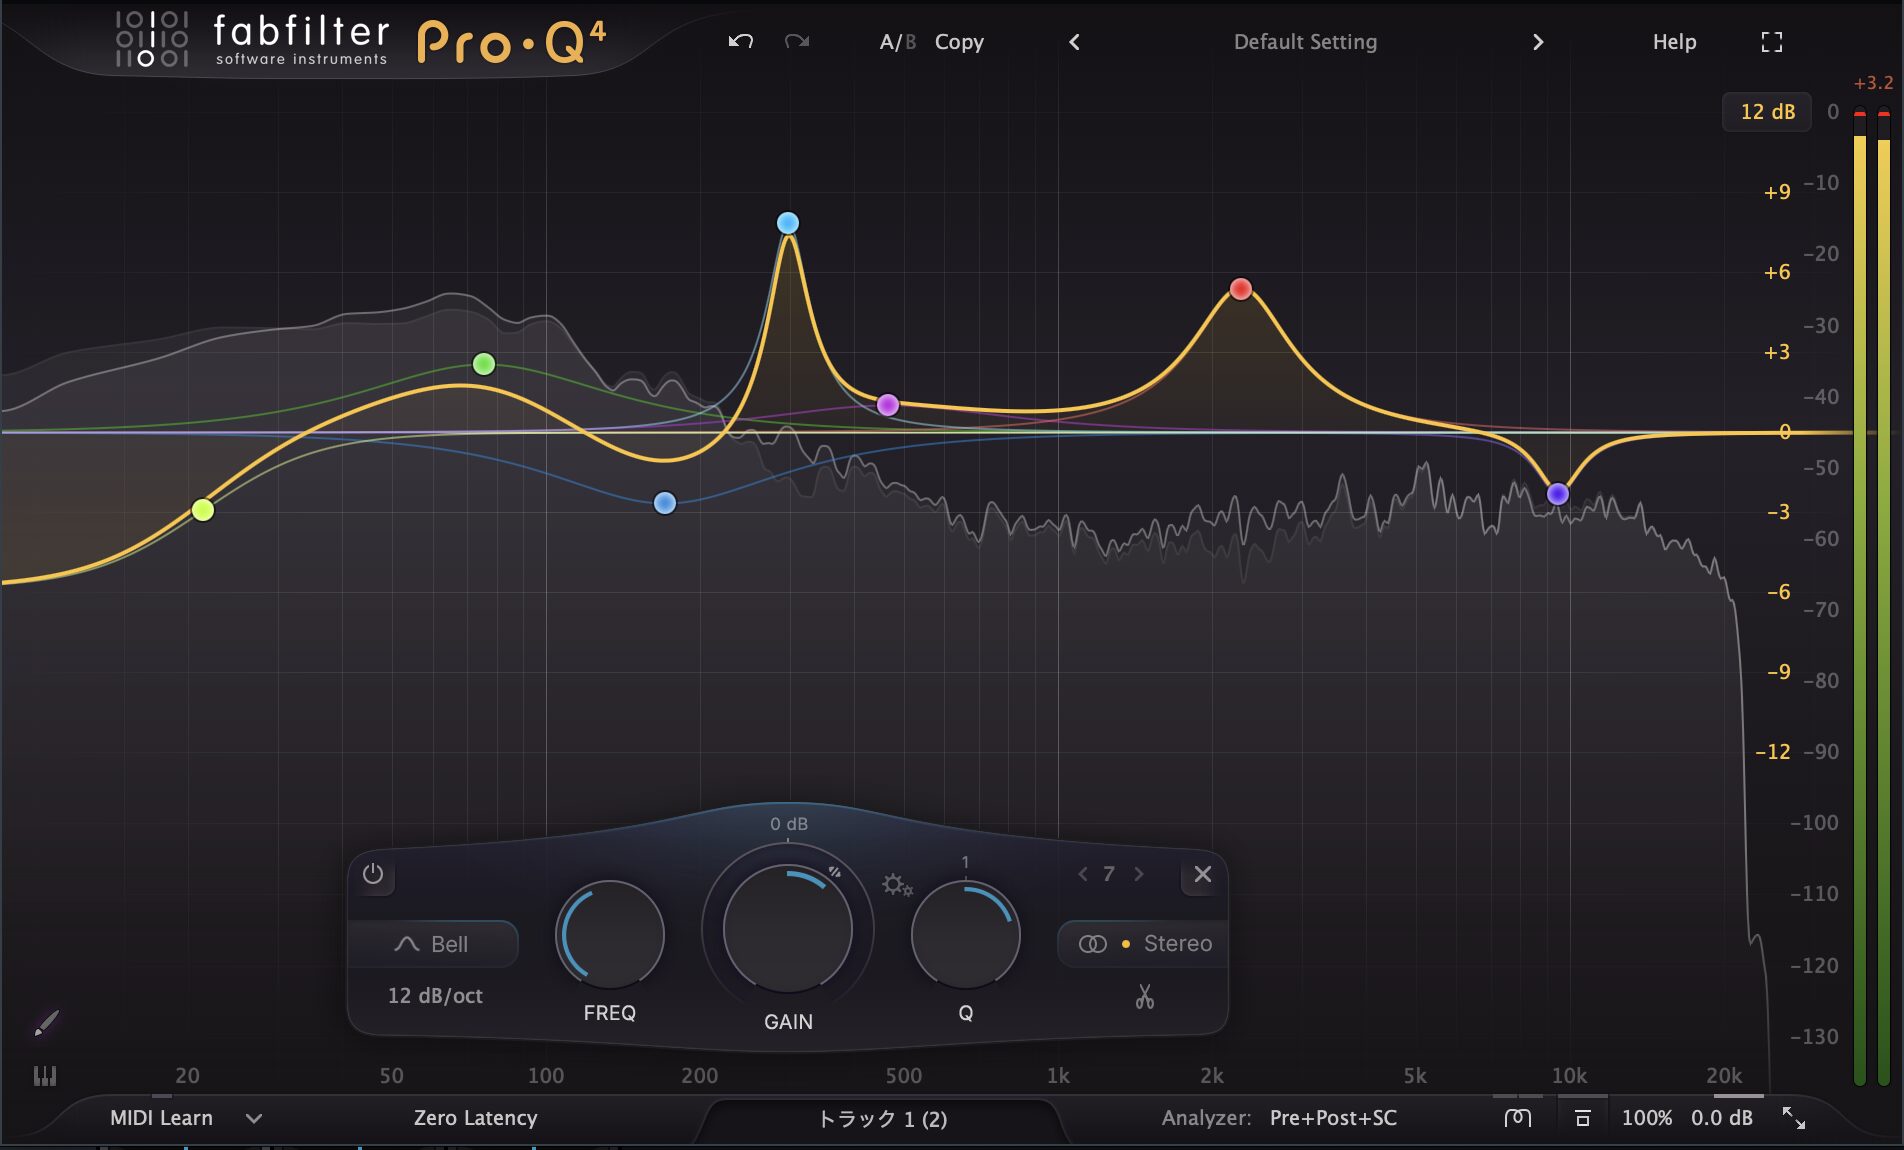Select the purple band node near 500 Hz
This screenshot has width=1904, height=1150.
(x=888, y=405)
